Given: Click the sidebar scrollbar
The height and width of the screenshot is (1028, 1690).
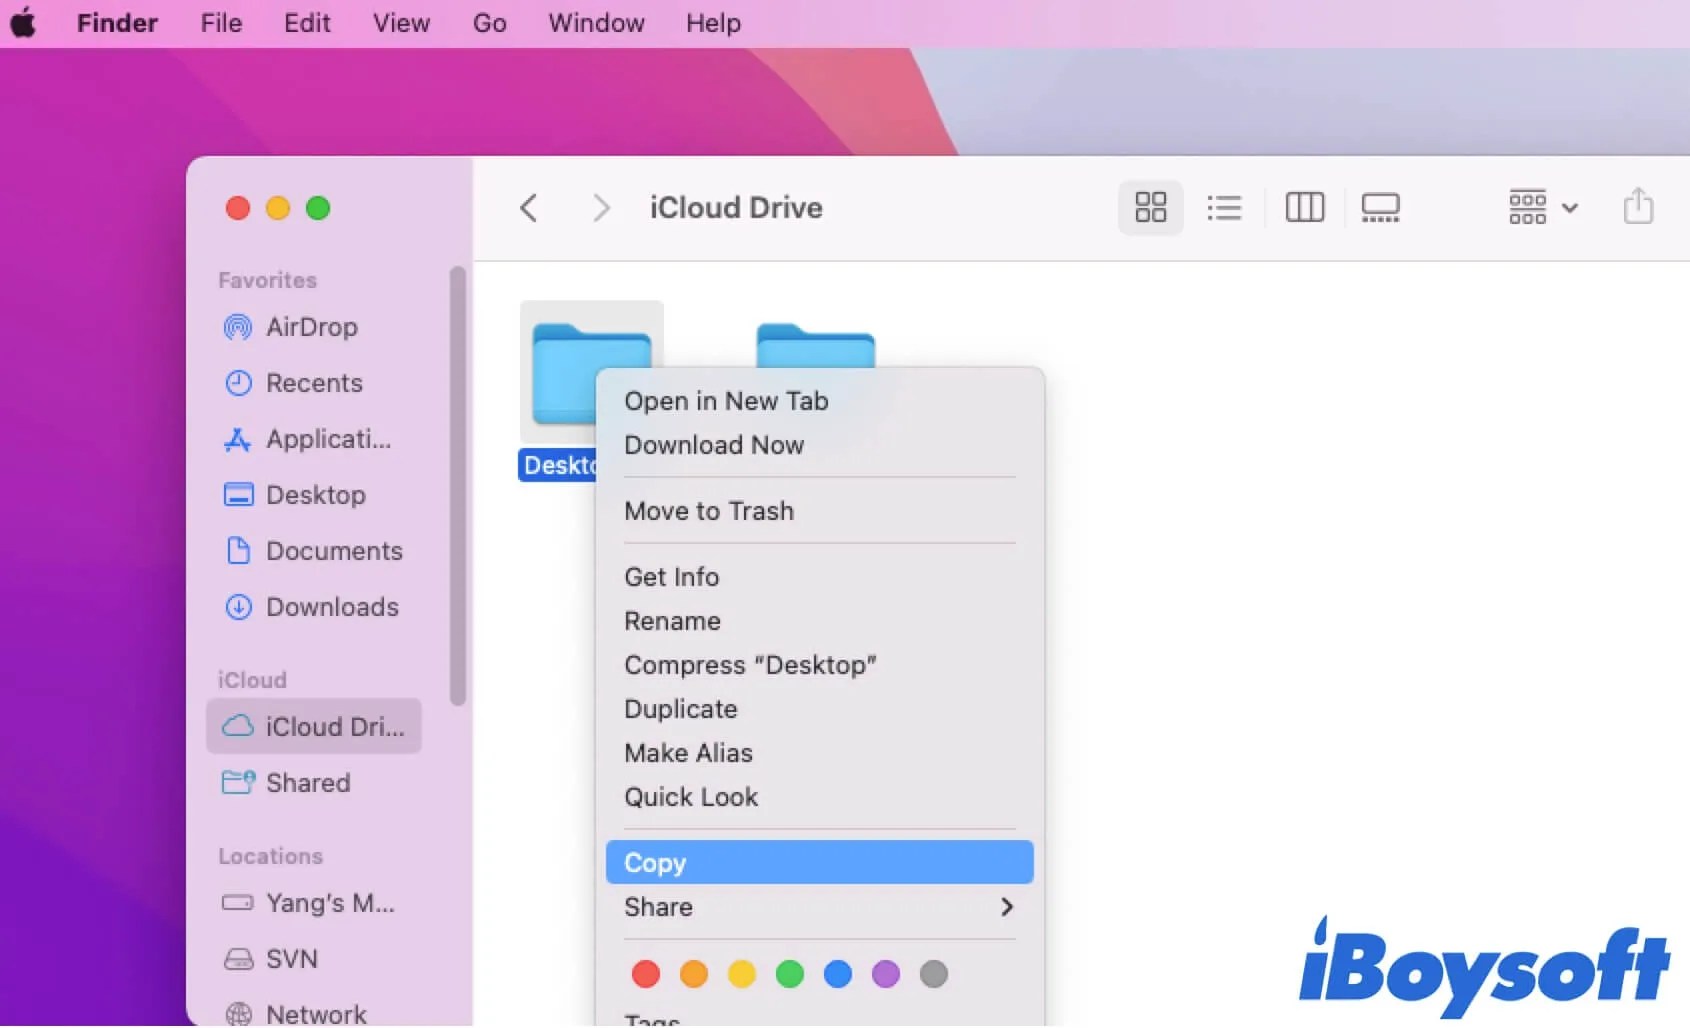Looking at the screenshot, I should (x=458, y=486).
